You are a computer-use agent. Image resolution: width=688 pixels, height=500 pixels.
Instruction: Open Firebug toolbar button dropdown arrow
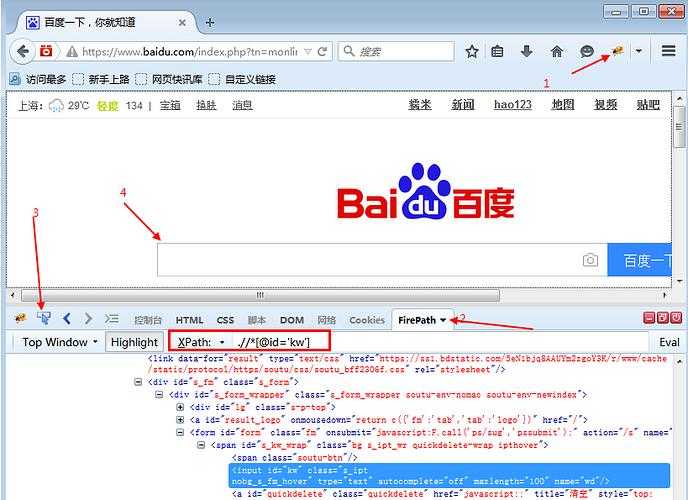(639, 51)
